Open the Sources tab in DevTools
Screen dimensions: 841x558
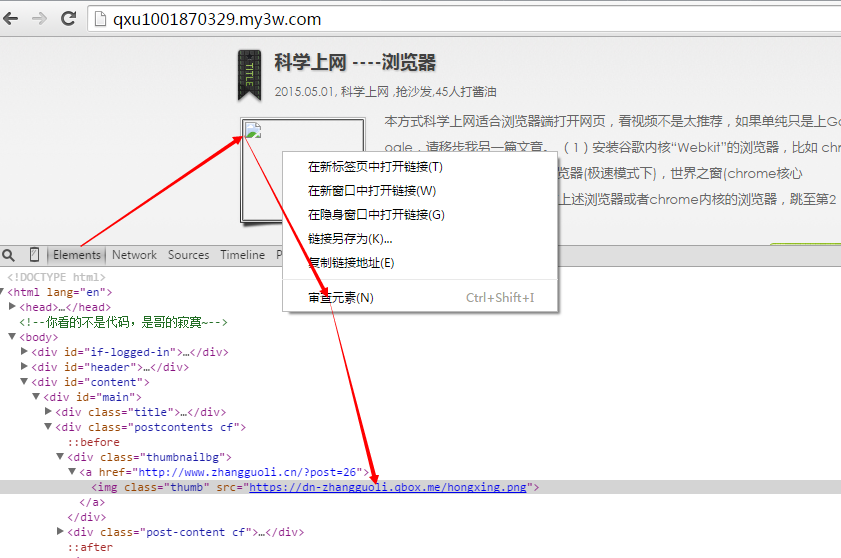point(188,255)
